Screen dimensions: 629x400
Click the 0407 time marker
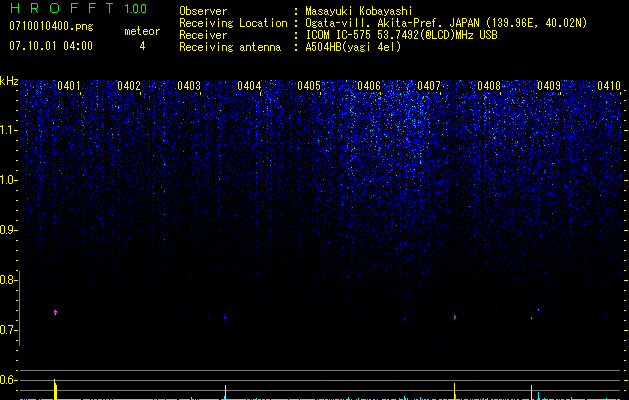click(x=429, y=86)
